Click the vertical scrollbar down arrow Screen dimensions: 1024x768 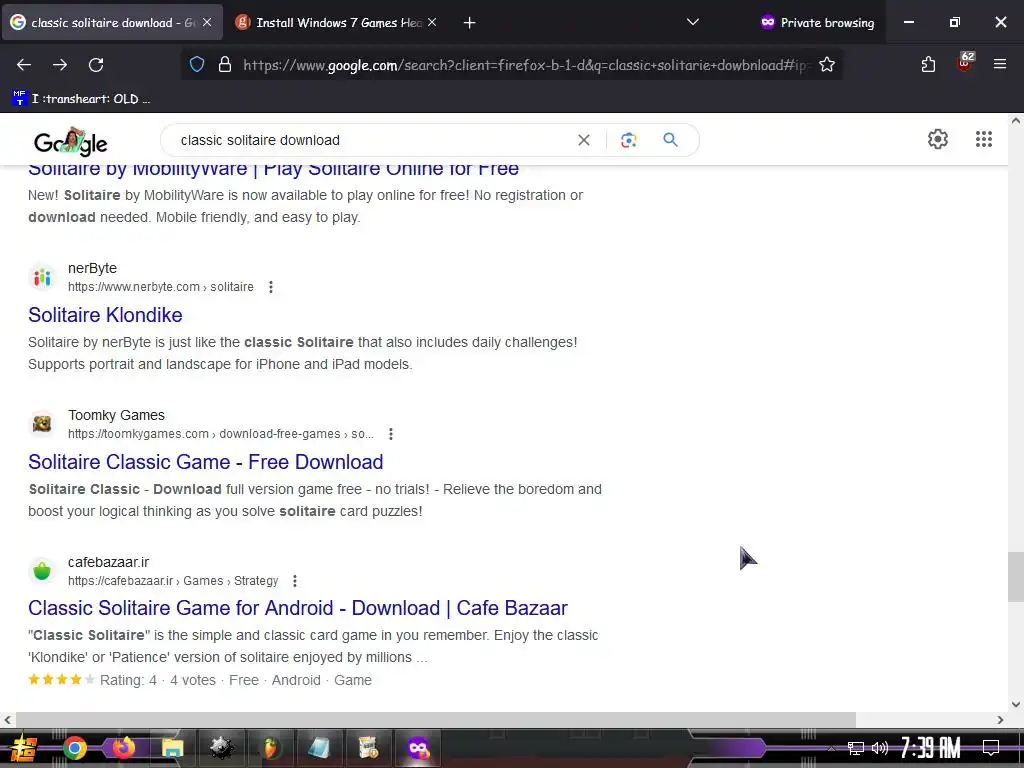(x=1015, y=704)
